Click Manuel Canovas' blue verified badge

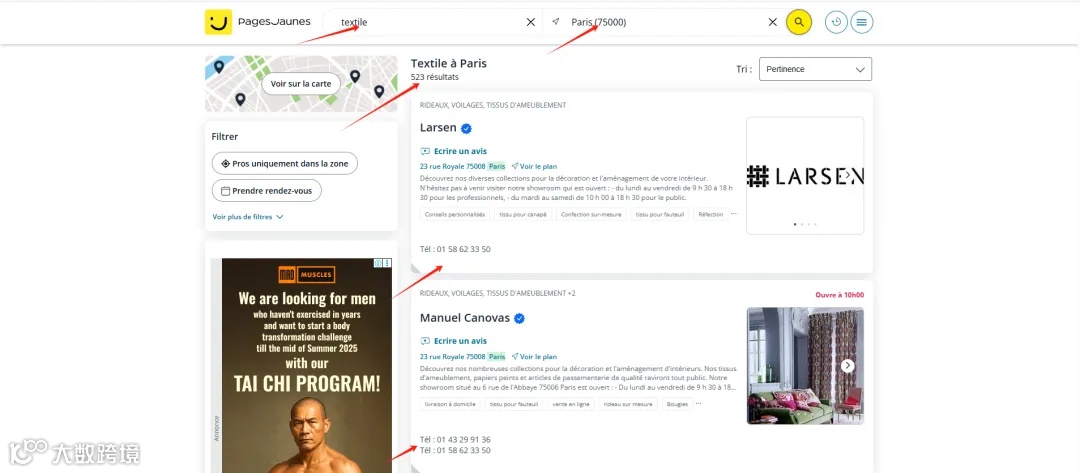520,318
